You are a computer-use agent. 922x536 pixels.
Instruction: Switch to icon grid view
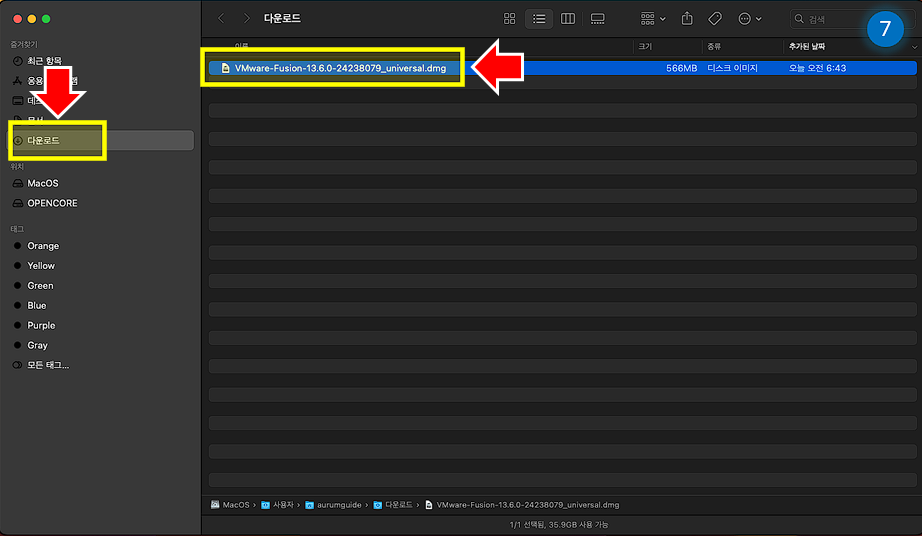coord(509,19)
